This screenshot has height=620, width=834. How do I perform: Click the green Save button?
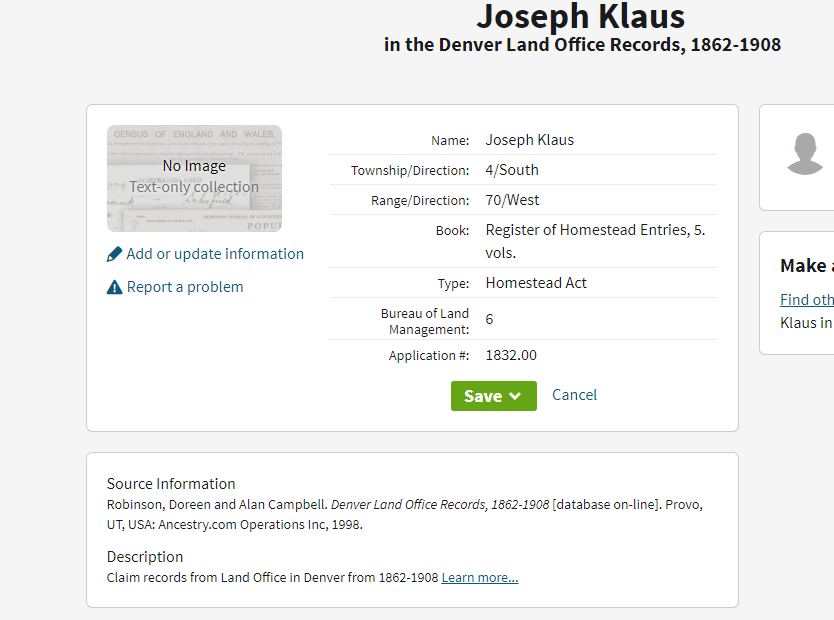point(494,396)
